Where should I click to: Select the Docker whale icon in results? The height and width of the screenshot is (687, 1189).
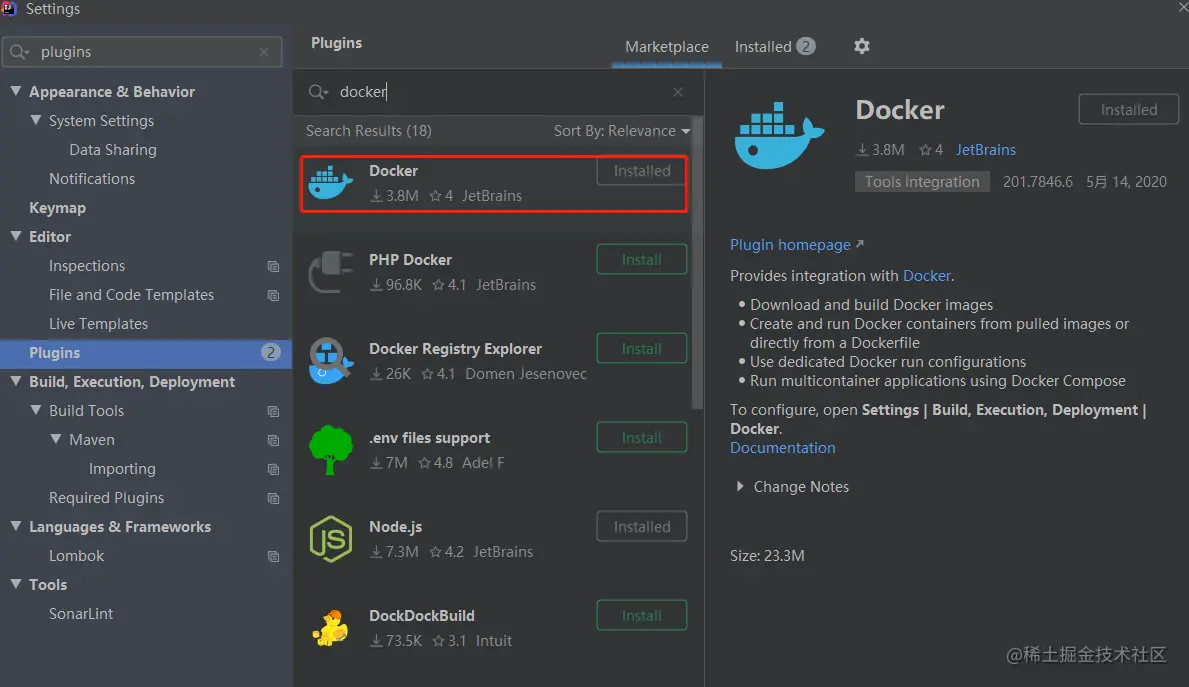(330, 183)
